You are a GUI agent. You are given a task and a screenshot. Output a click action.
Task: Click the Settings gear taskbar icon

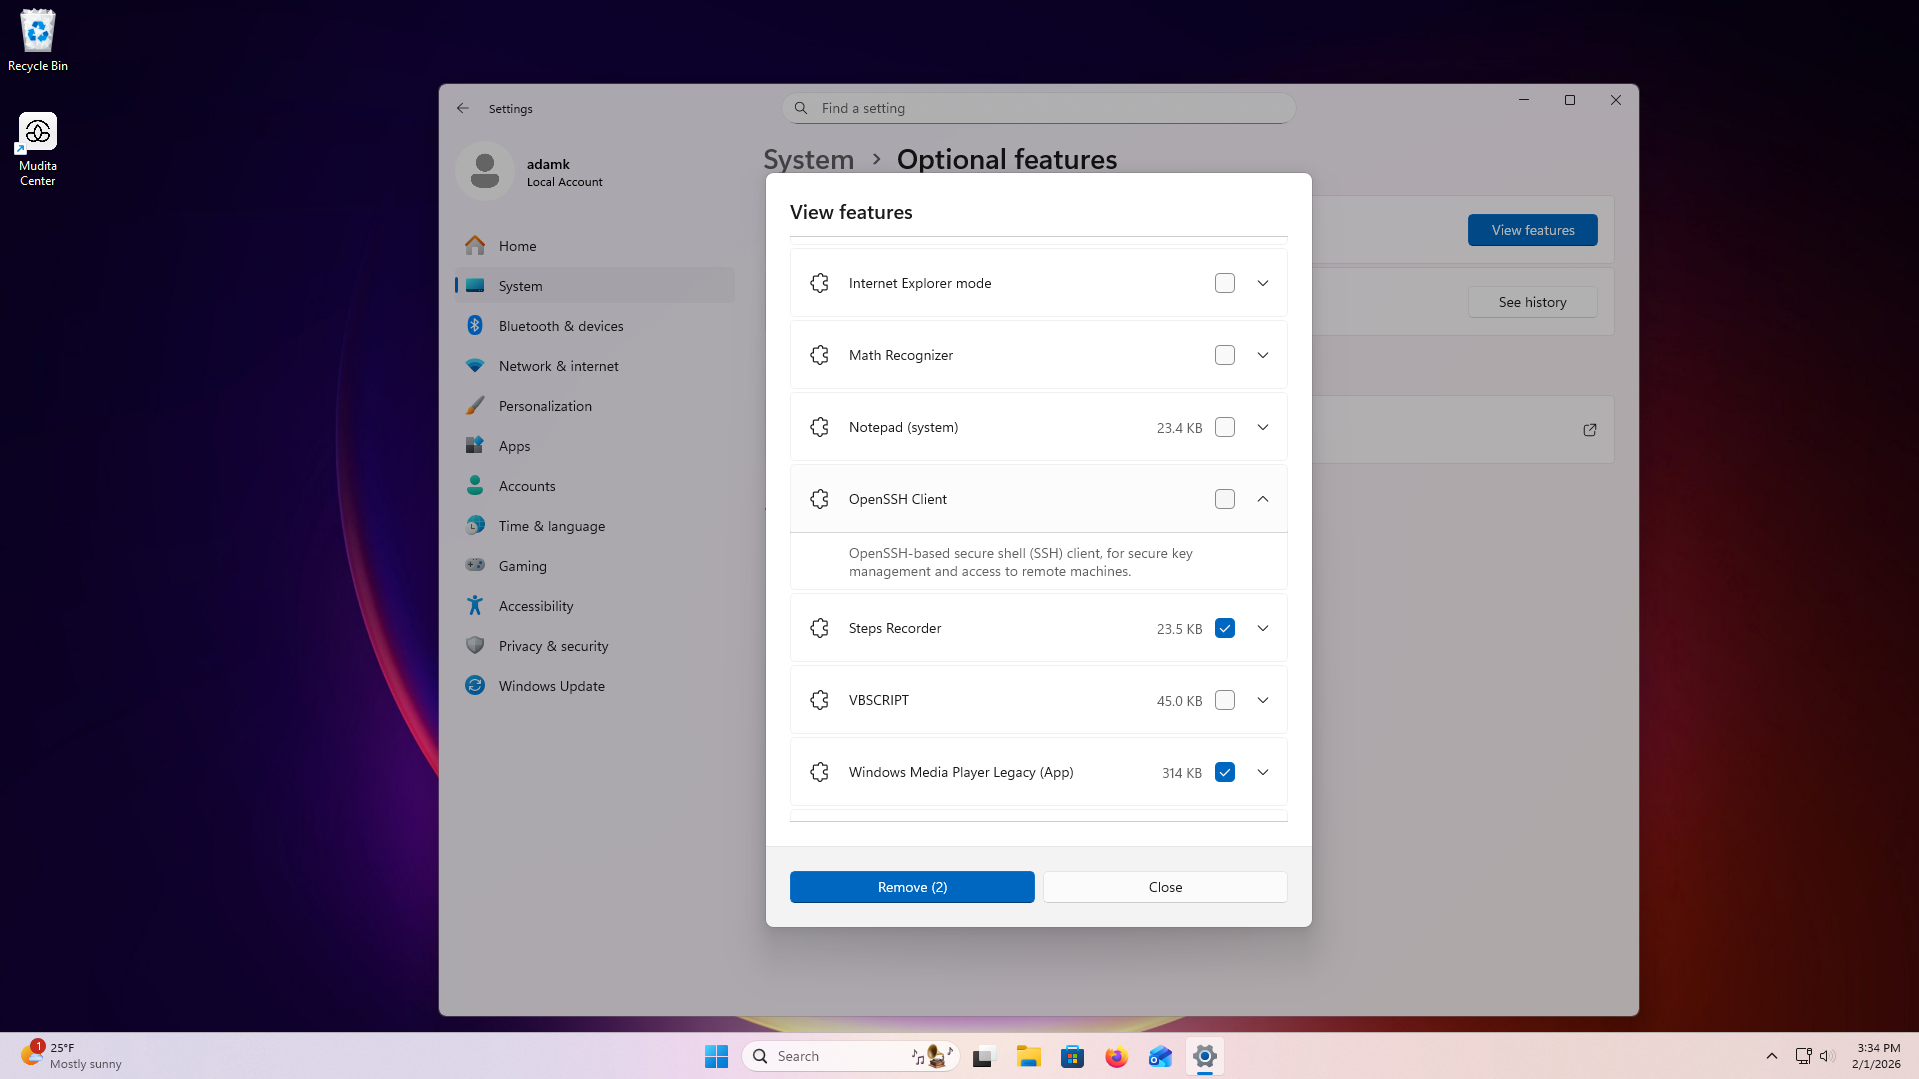[x=1205, y=1056]
